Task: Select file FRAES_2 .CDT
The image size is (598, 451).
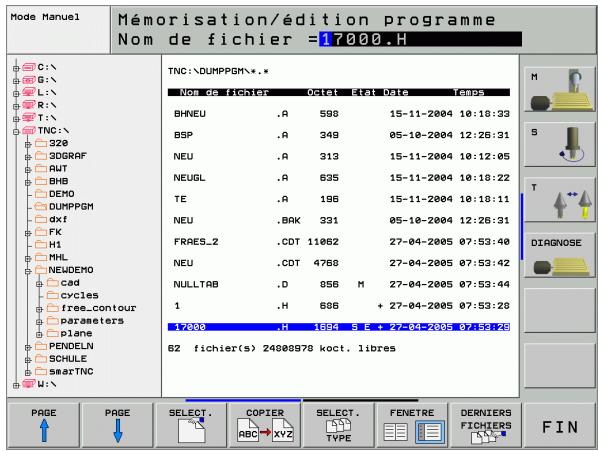Action: pyautogui.click(x=339, y=242)
